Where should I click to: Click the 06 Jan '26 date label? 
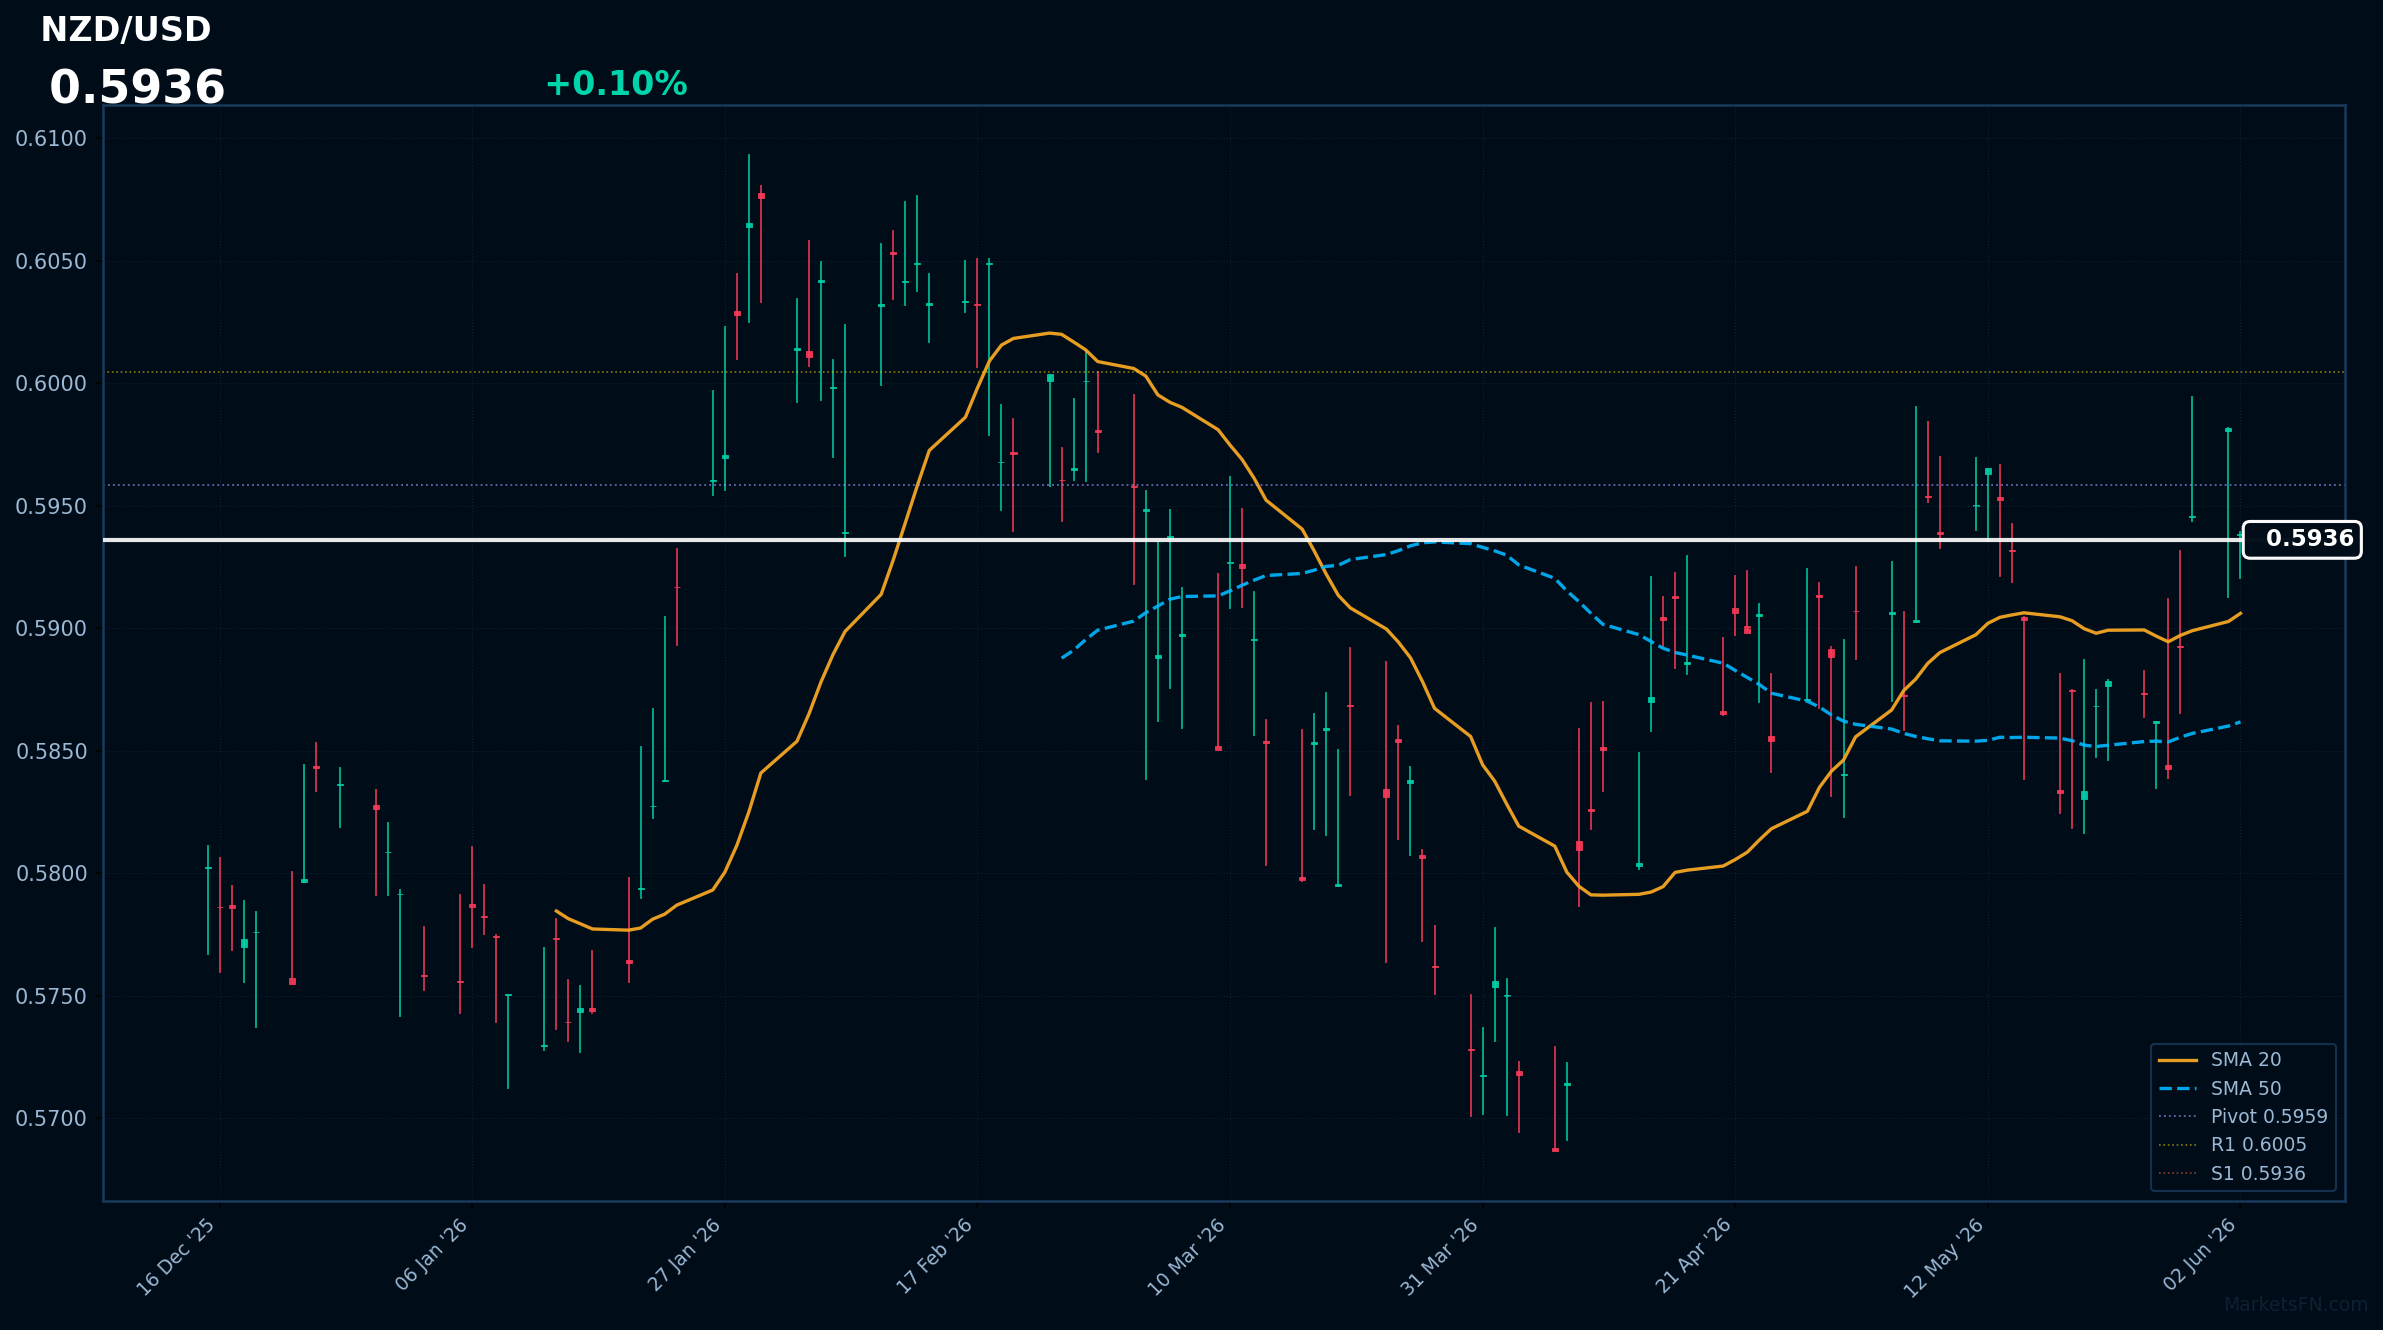[x=431, y=1255]
